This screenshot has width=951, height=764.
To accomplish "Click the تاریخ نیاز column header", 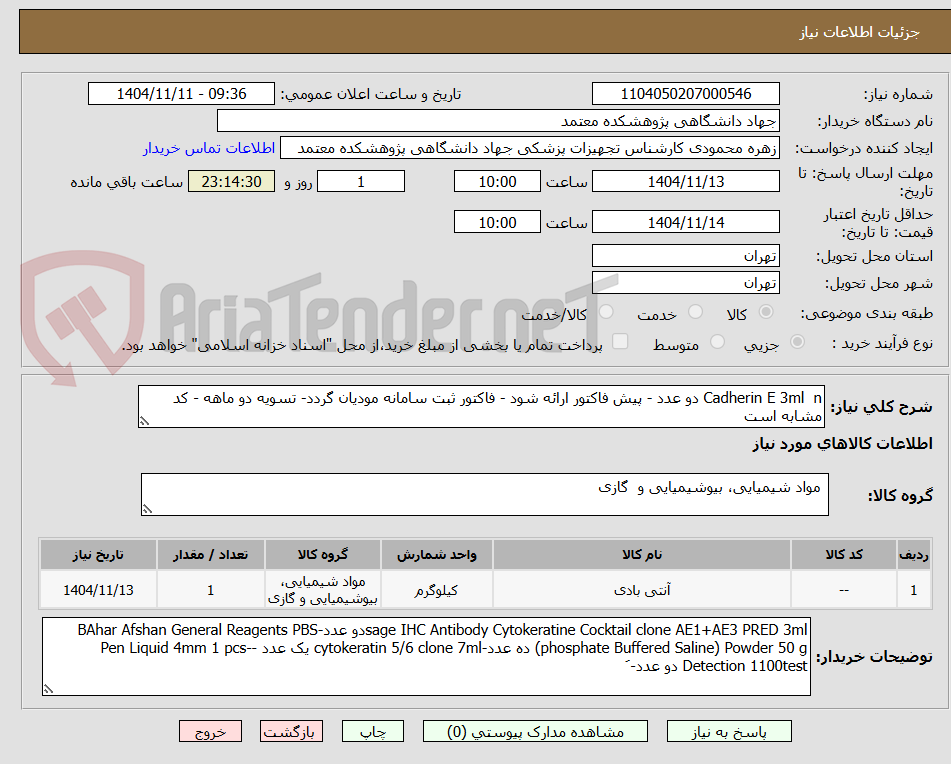I will [98, 555].
